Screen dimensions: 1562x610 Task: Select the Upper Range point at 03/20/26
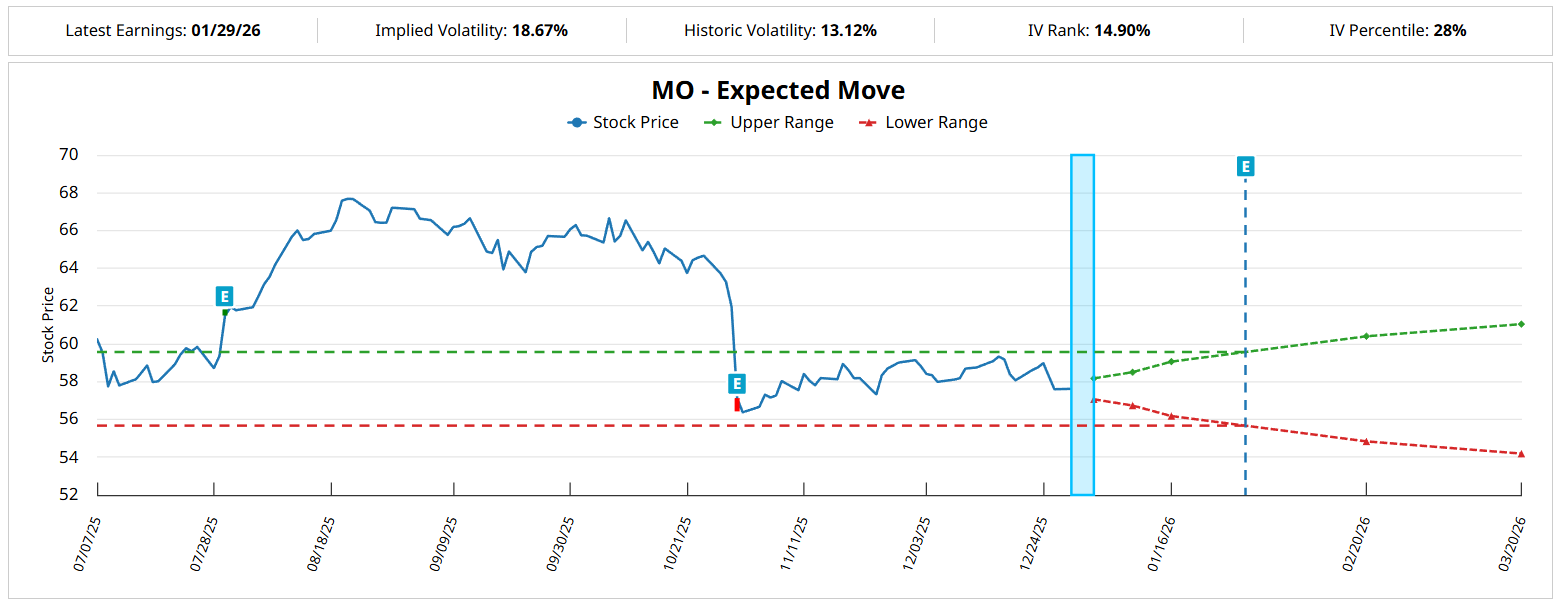click(x=1521, y=324)
